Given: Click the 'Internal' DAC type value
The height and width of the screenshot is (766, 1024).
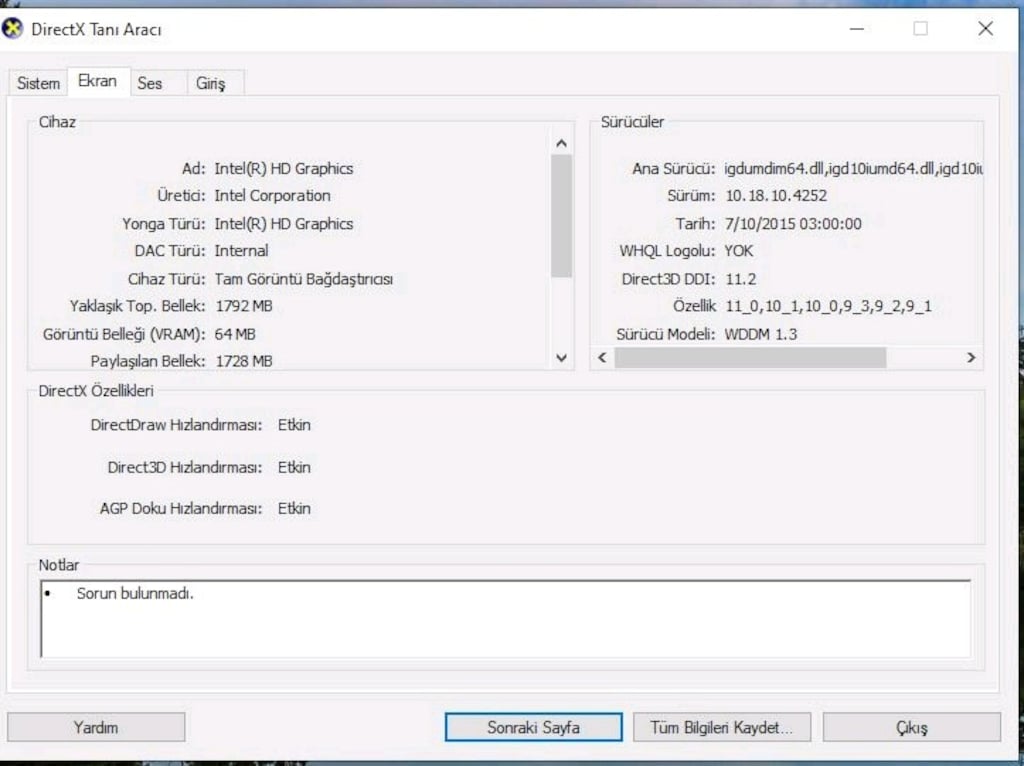Looking at the screenshot, I should [x=241, y=251].
